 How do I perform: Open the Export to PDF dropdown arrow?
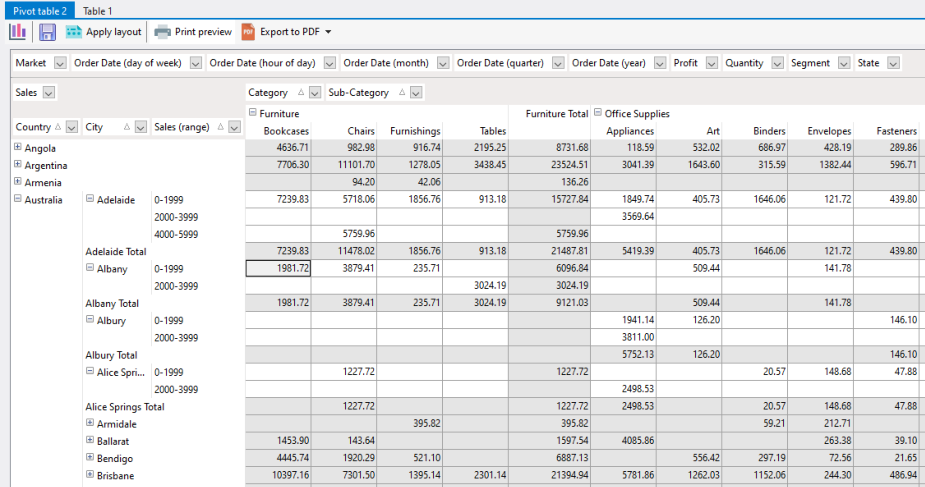point(329,32)
